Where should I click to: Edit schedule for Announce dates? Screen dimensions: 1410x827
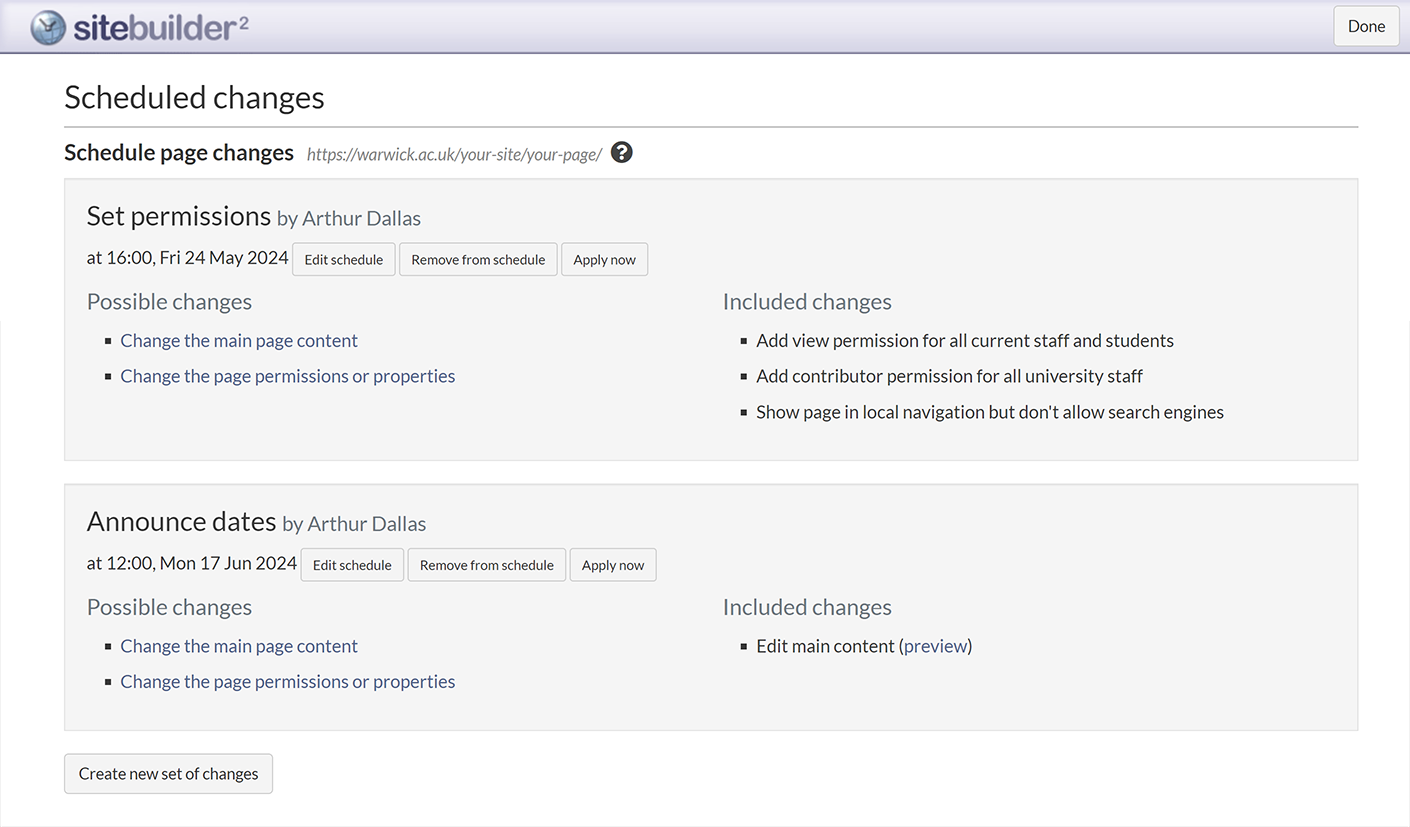coord(352,565)
